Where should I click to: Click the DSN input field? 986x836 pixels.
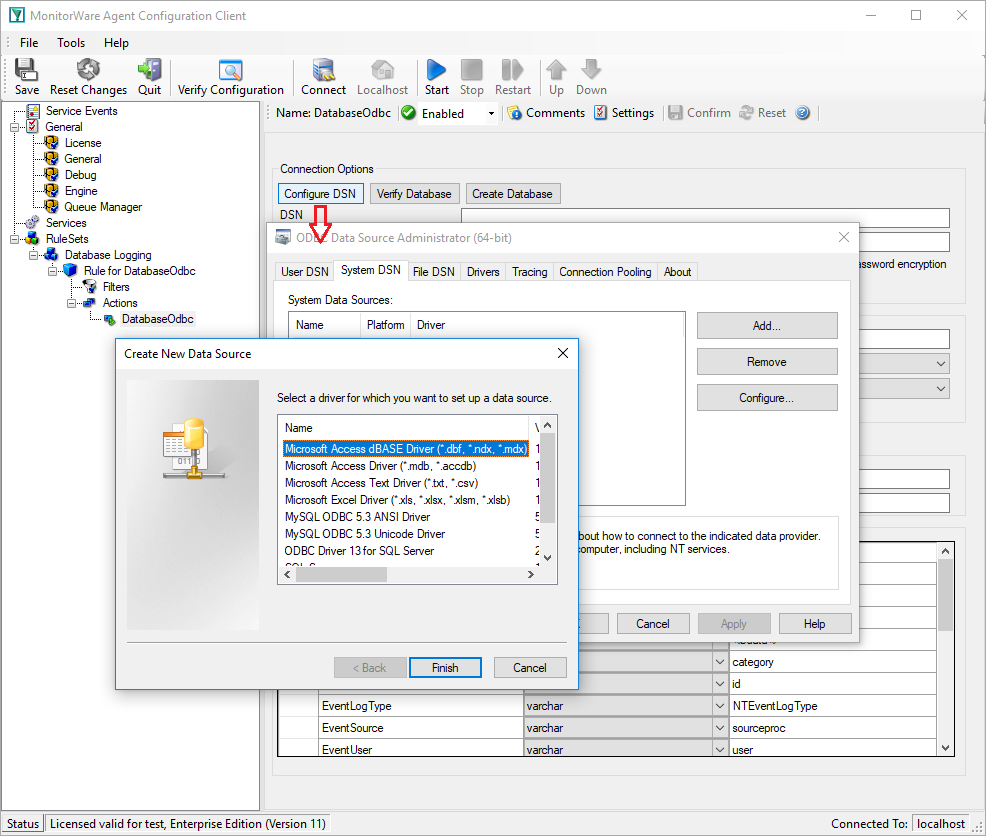(705, 218)
